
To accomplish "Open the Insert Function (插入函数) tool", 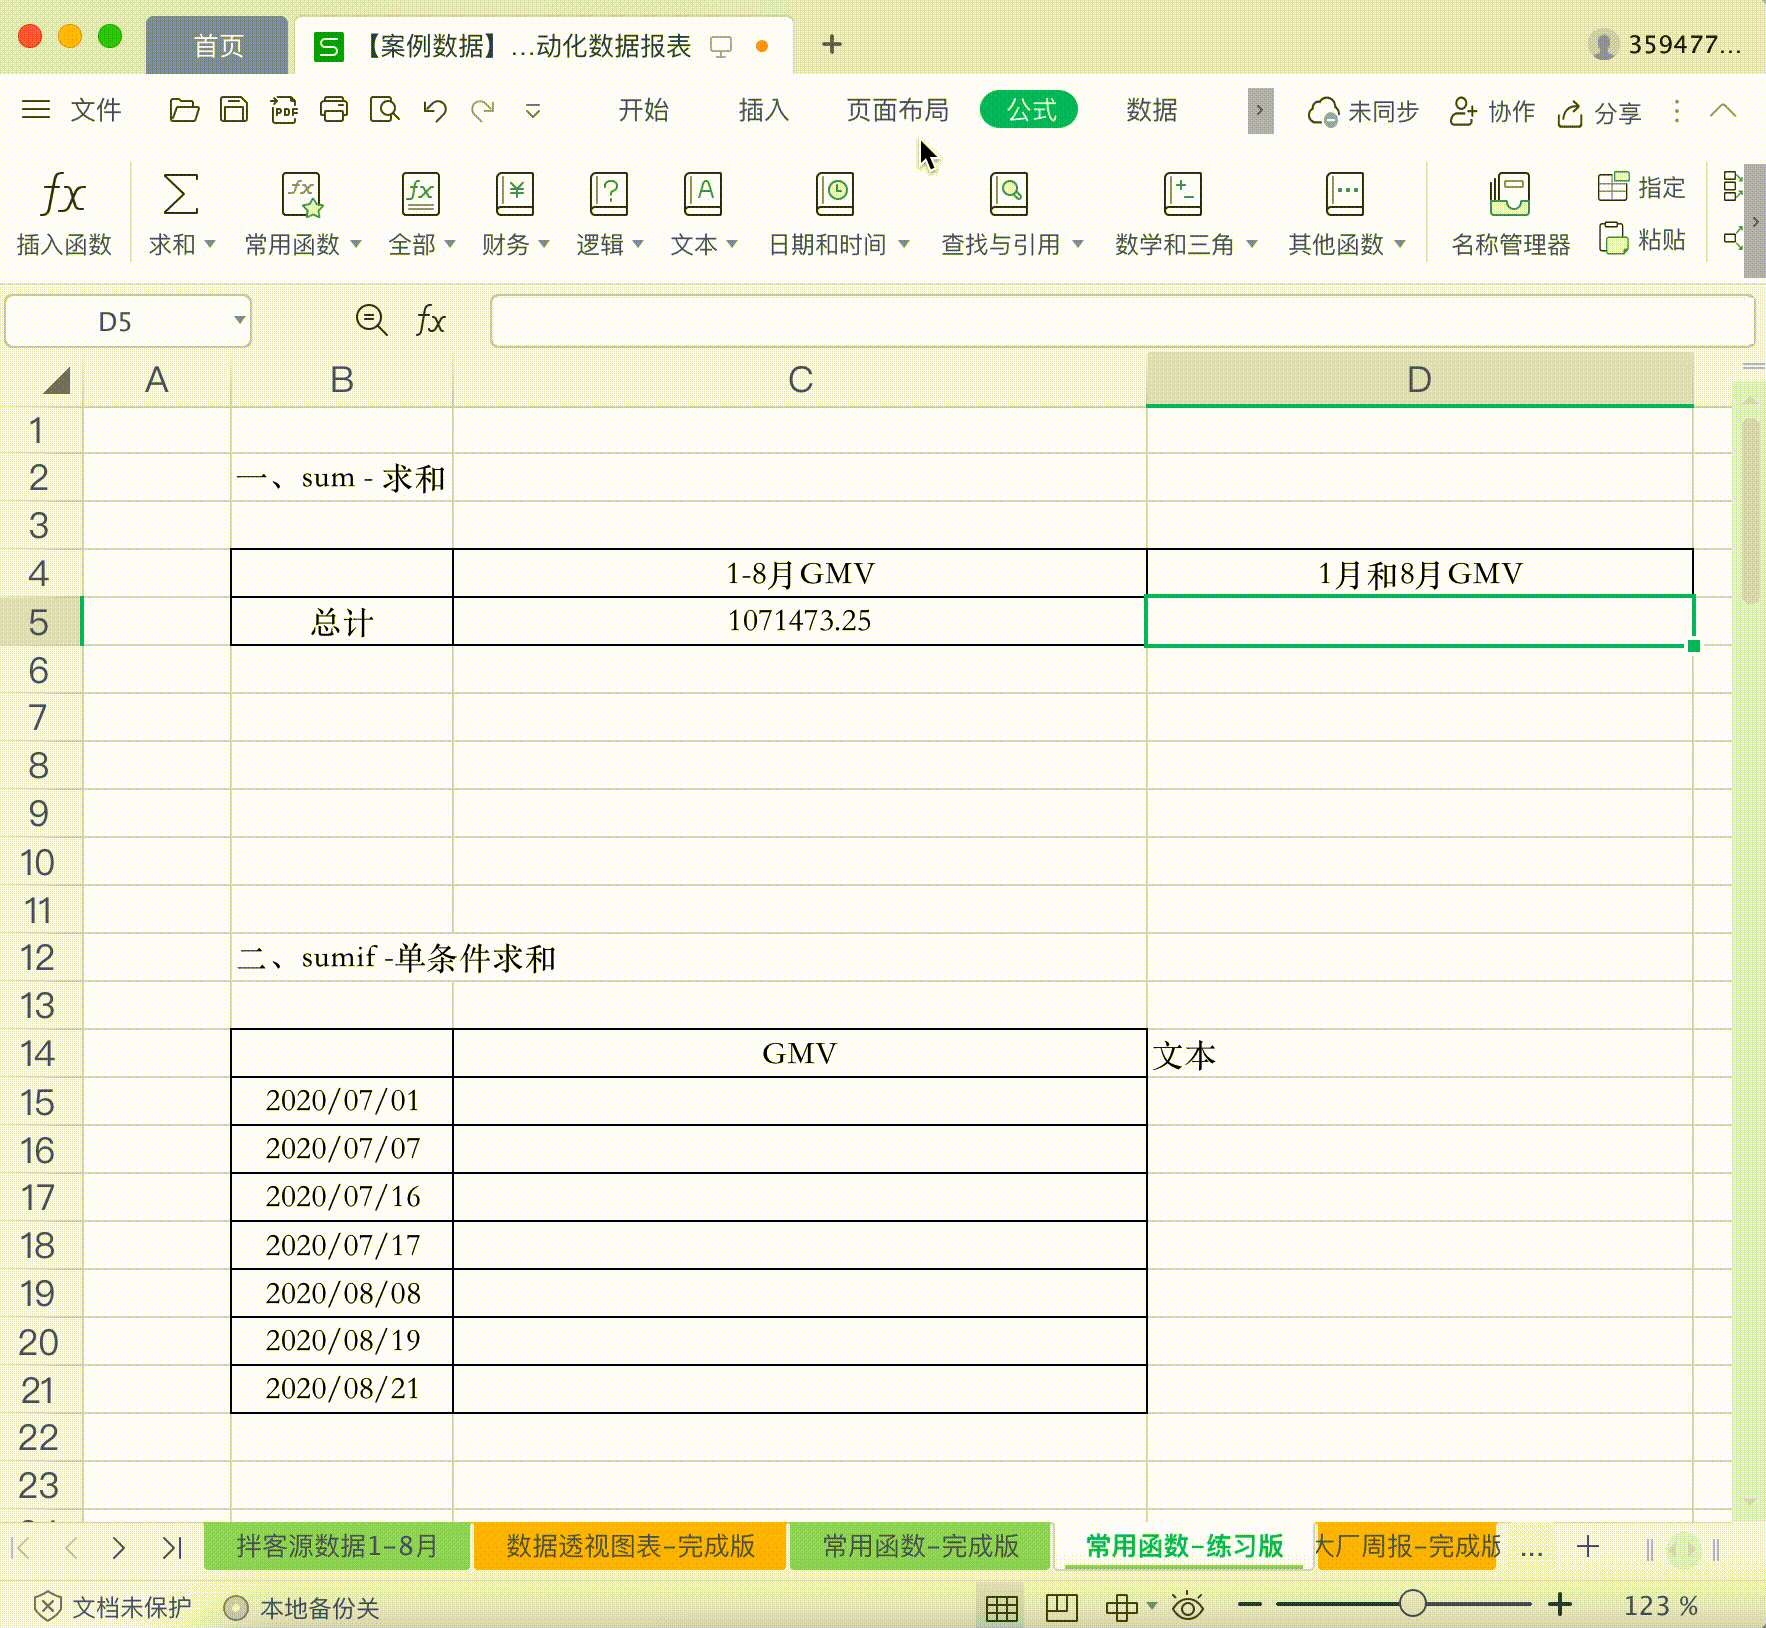I will pos(63,213).
